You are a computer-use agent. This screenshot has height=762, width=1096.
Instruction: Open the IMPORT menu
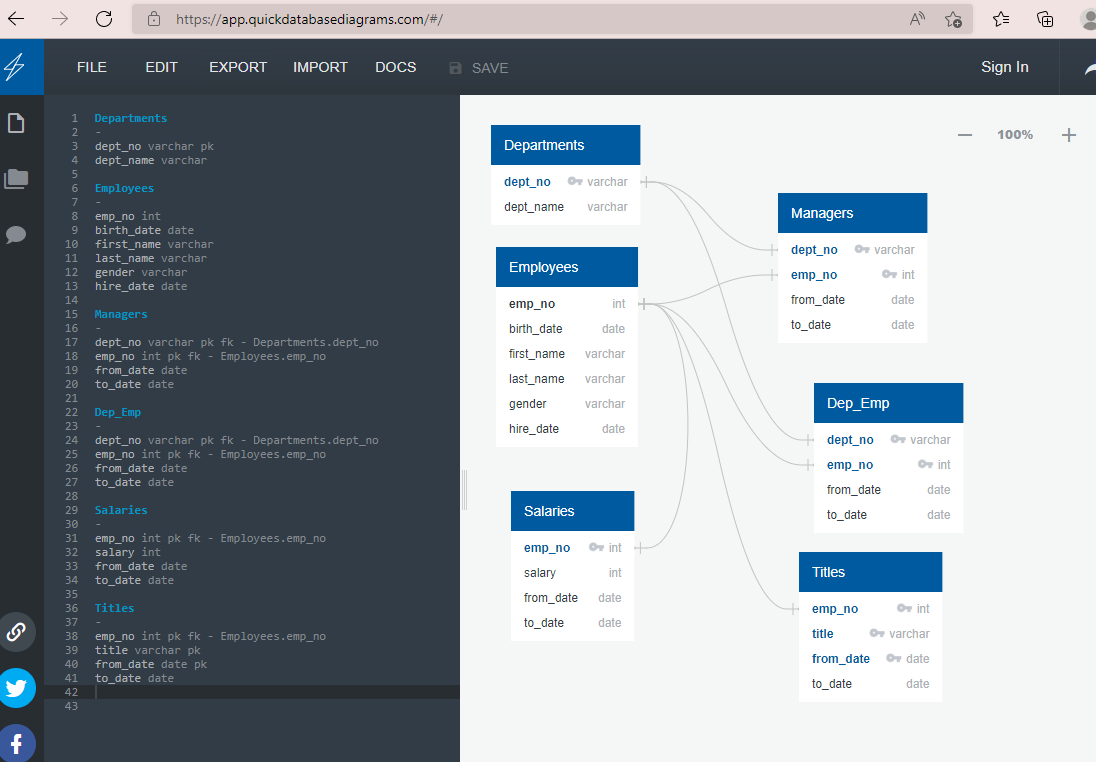pyautogui.click(x=320, y=67)
